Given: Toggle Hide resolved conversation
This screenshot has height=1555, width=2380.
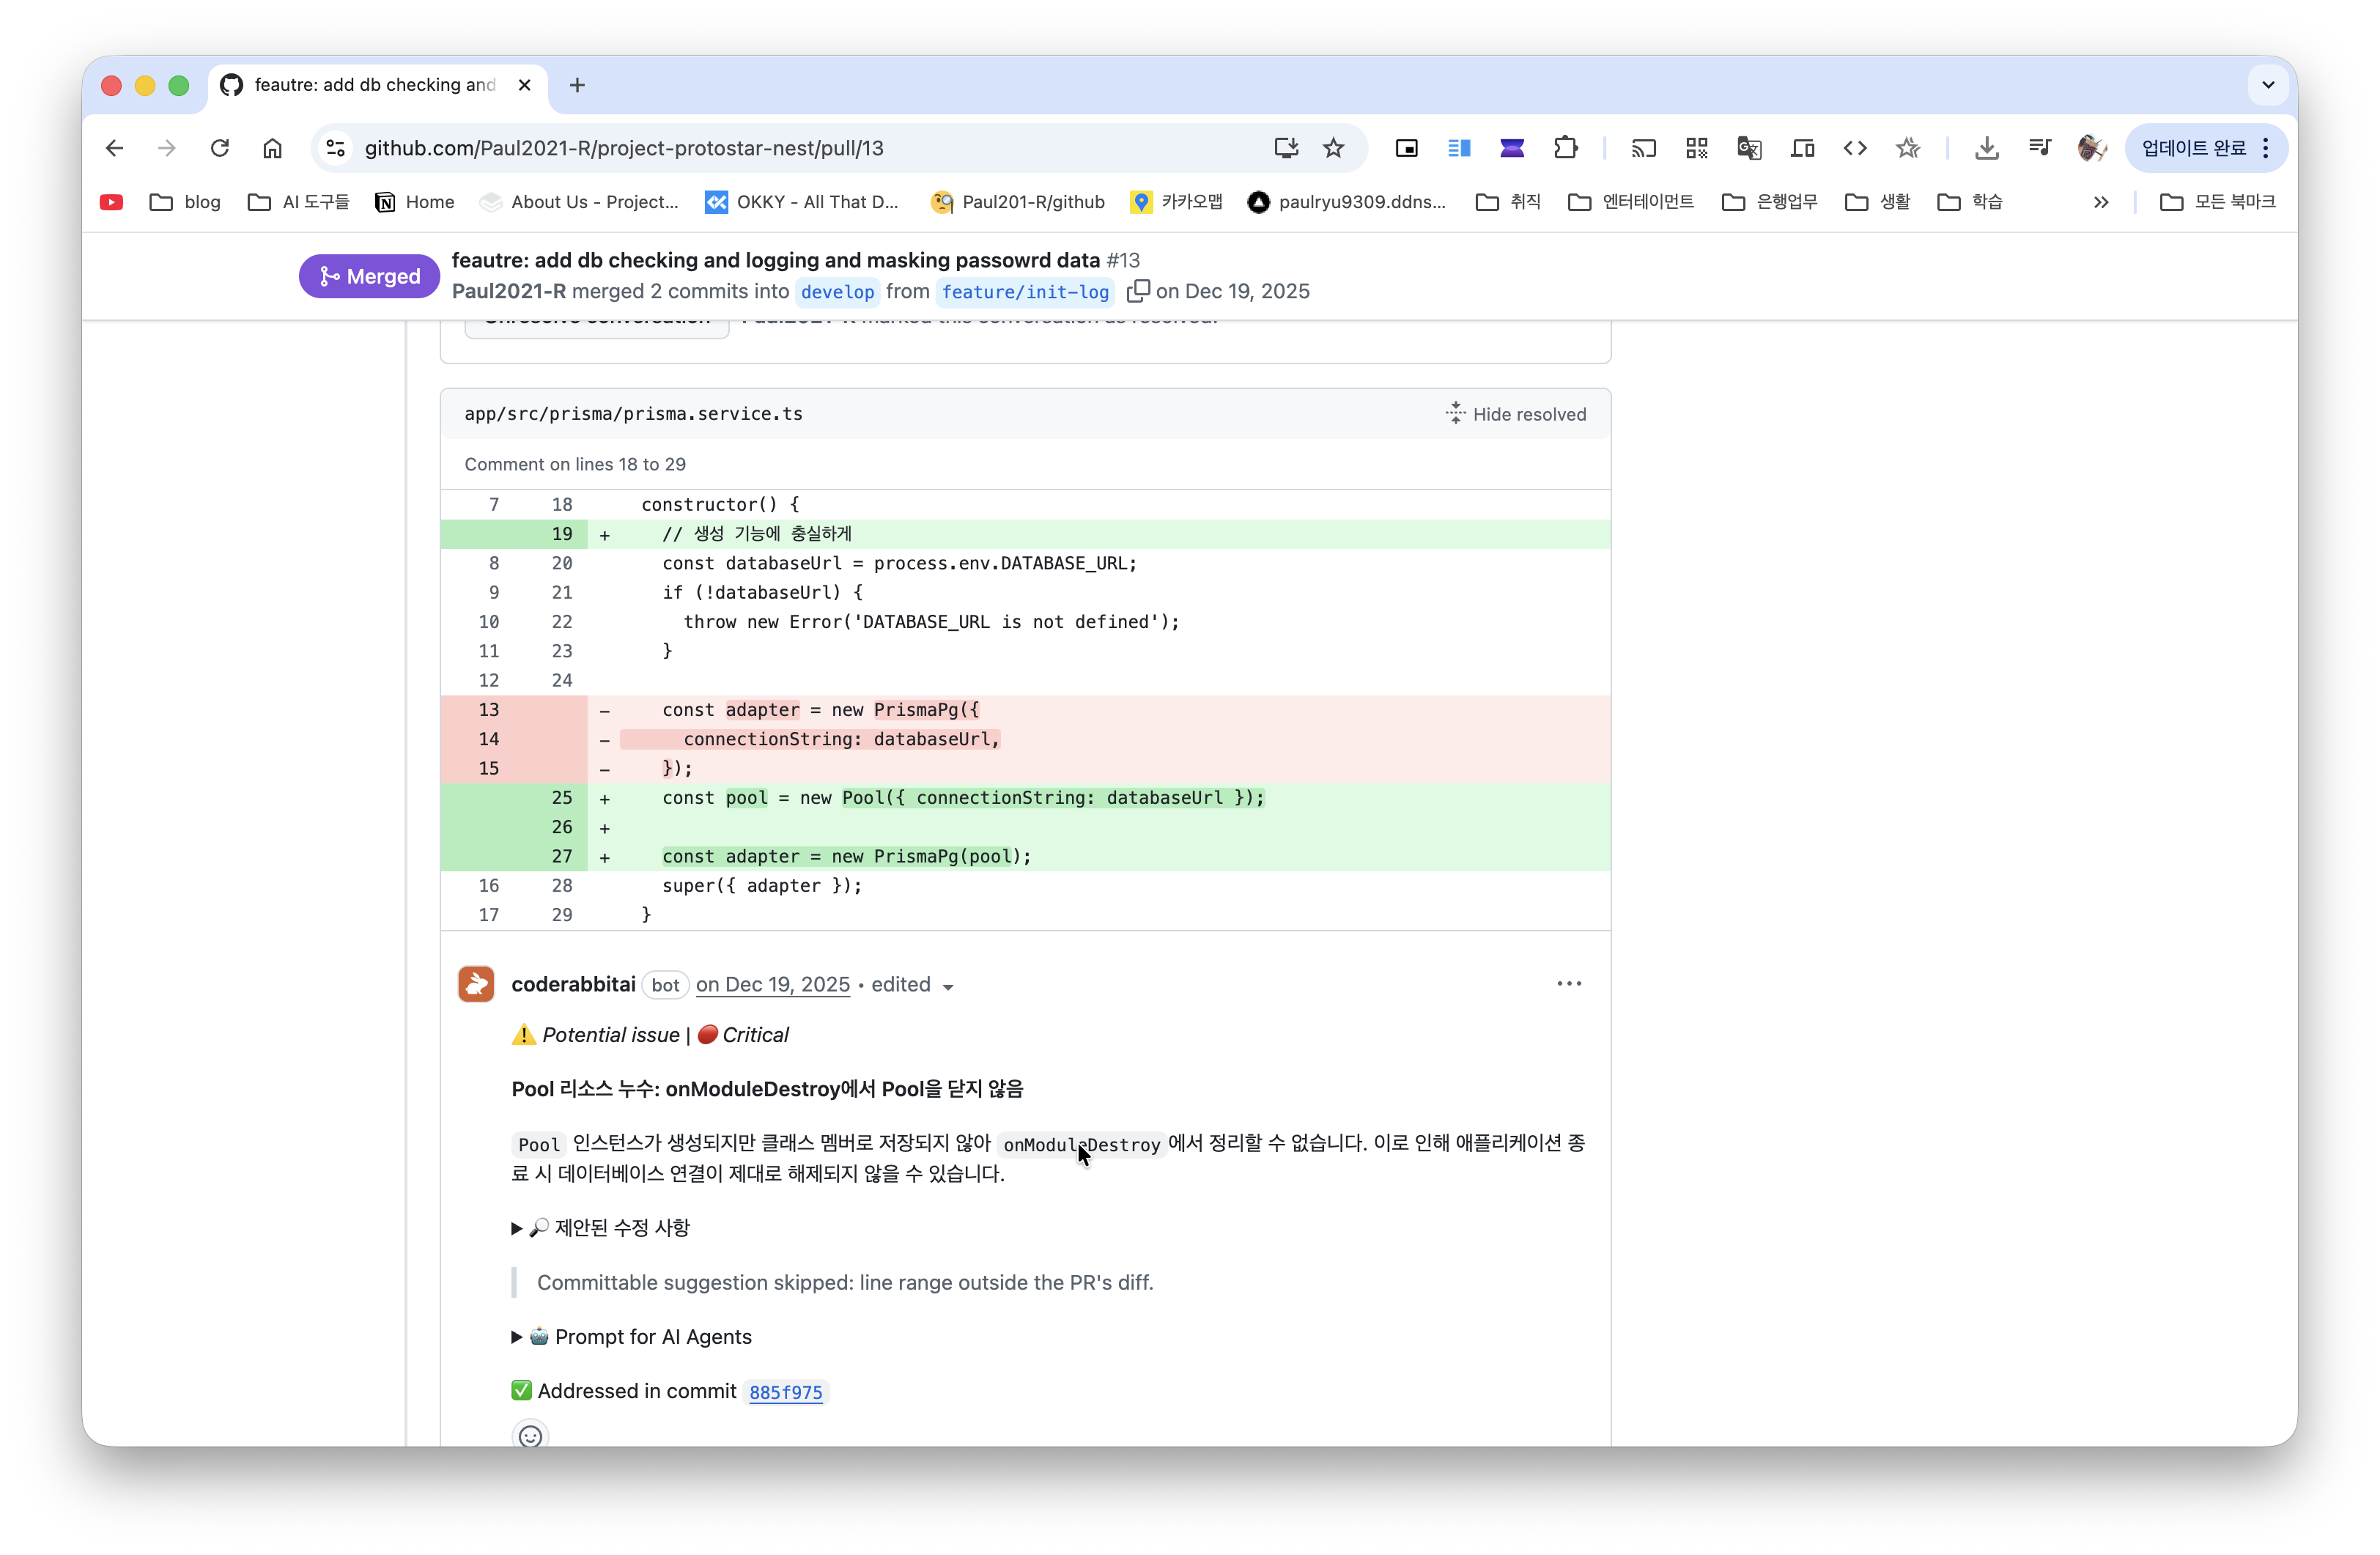Looking at the screenshot, I should click(x=1515, y=414).
